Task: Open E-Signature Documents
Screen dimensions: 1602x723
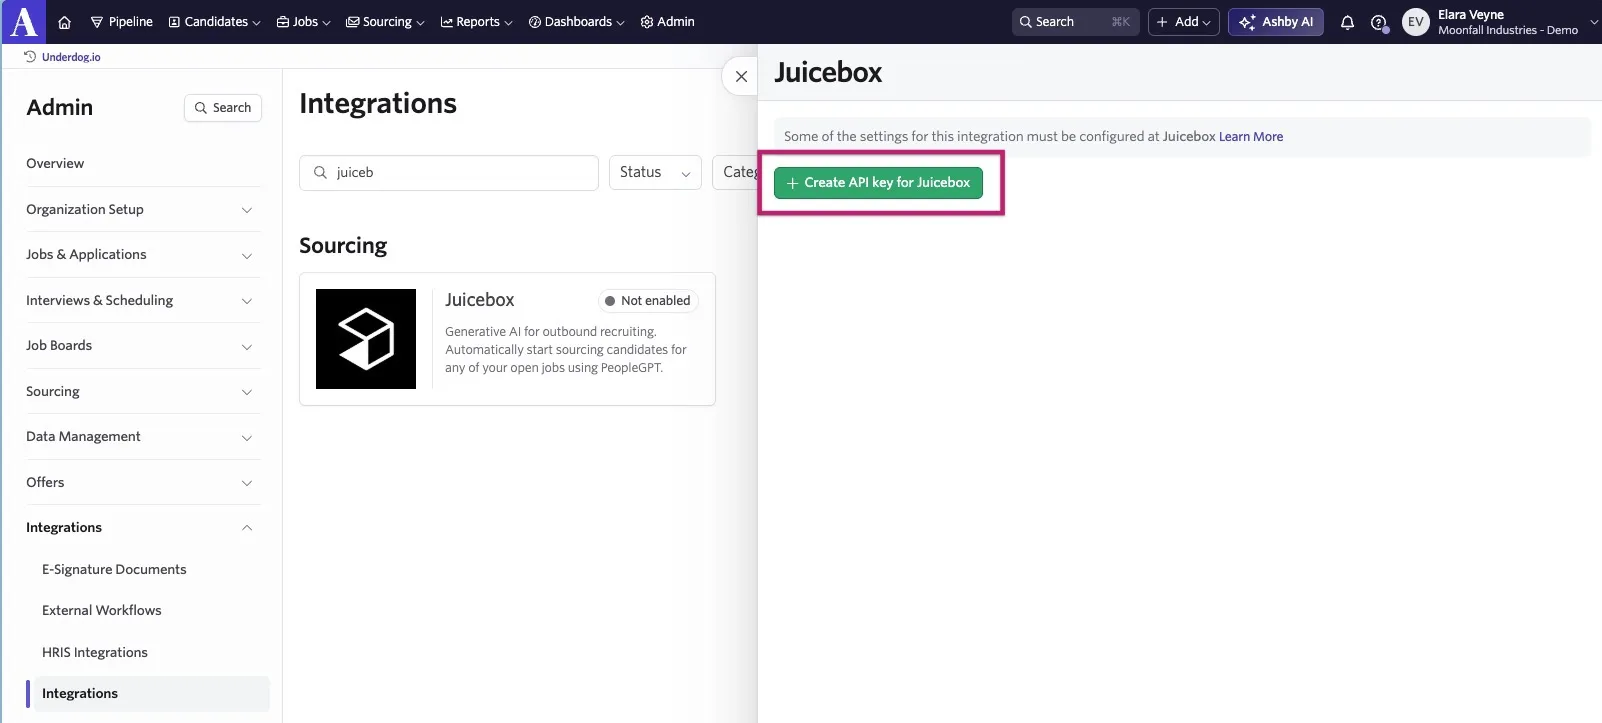Action: pyautogui.click(x=114, y=569)
